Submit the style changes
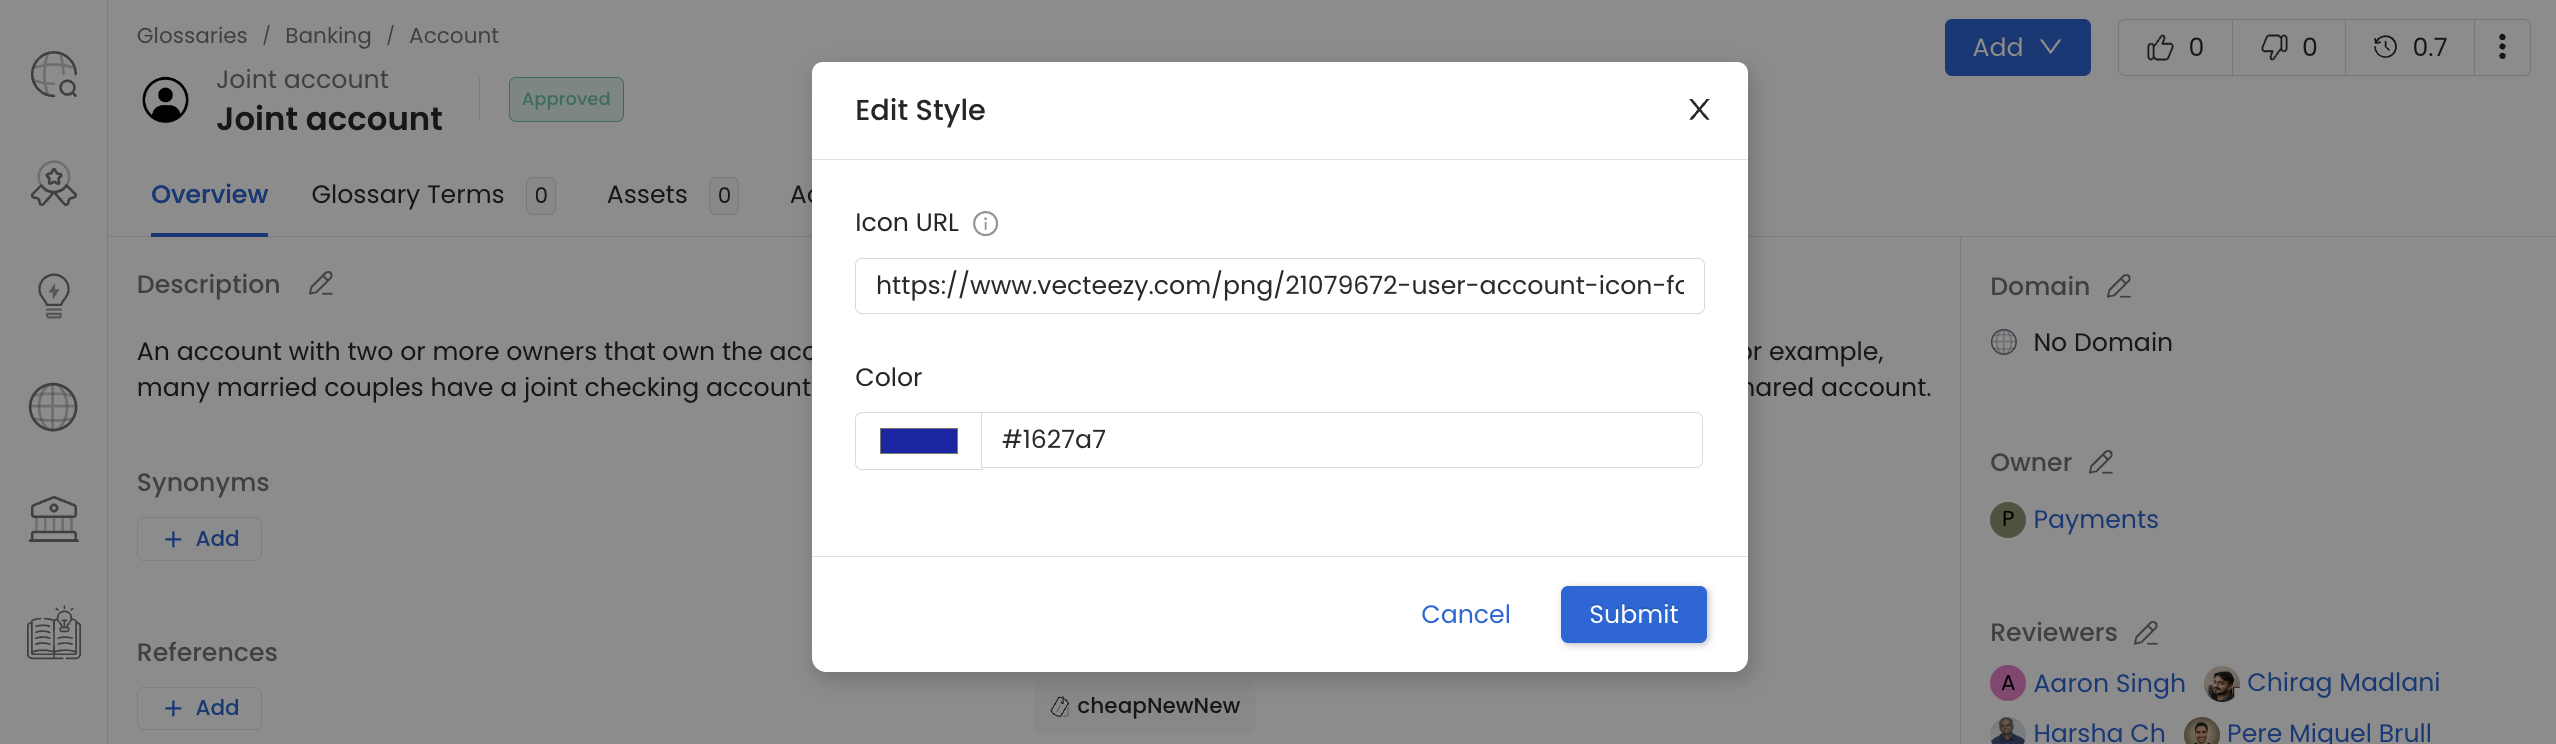The height and width of the screenshot is (744, 2556). click(1633, 614)
